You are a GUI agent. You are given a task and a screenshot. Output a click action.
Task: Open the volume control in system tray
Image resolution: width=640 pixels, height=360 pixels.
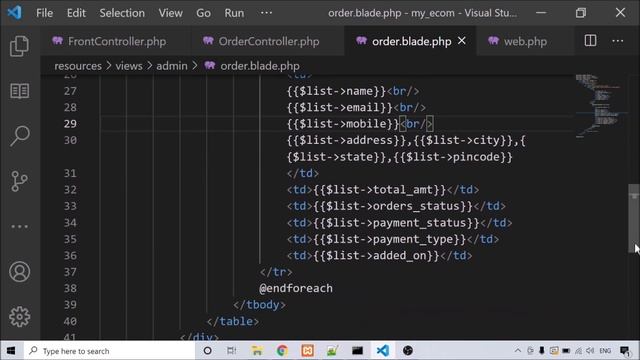[x=590, y=351]
